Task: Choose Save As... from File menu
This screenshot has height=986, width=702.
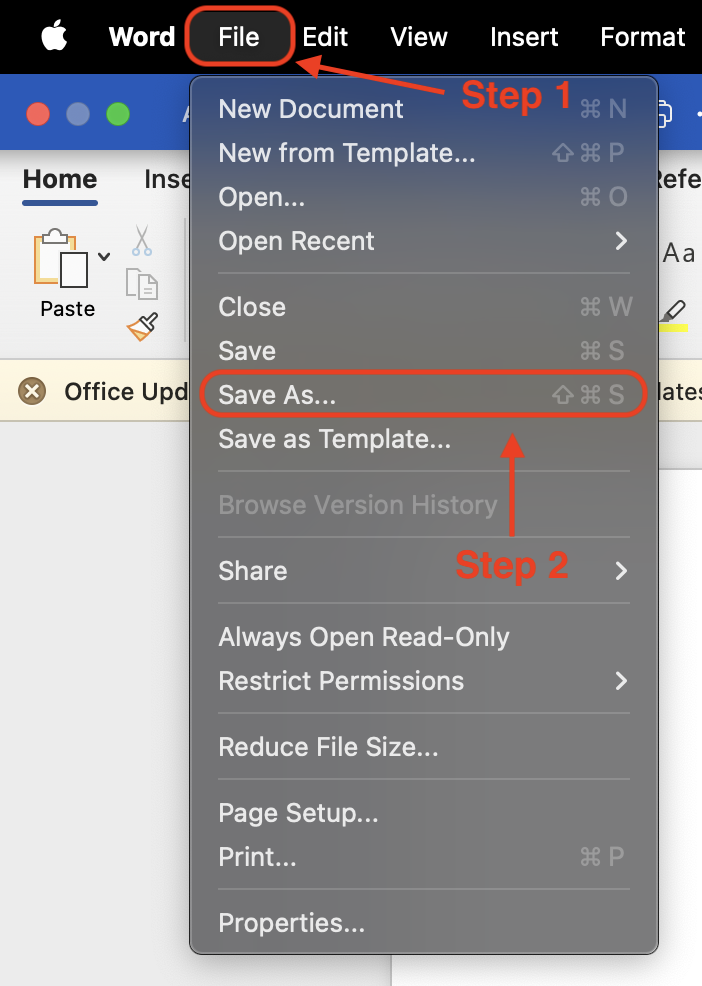Action: [x=278, y=395]
